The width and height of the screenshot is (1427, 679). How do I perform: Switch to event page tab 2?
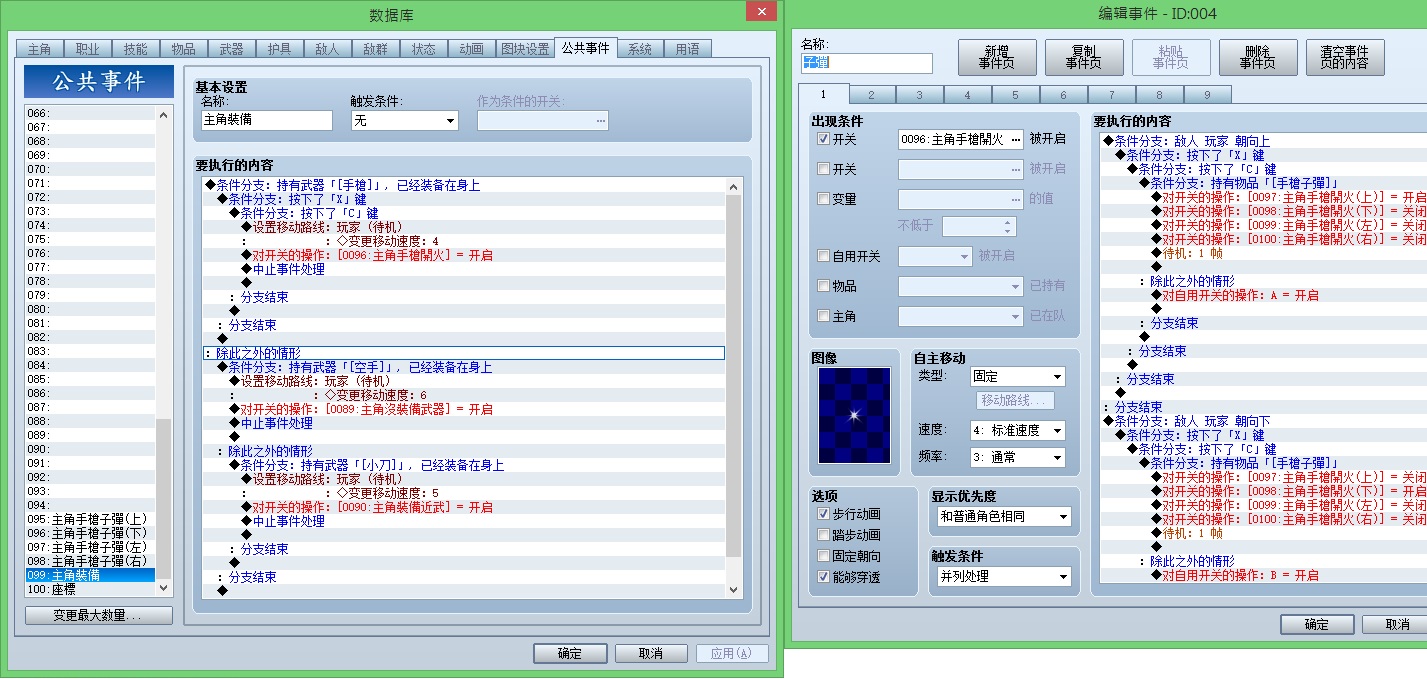point(872,95)
